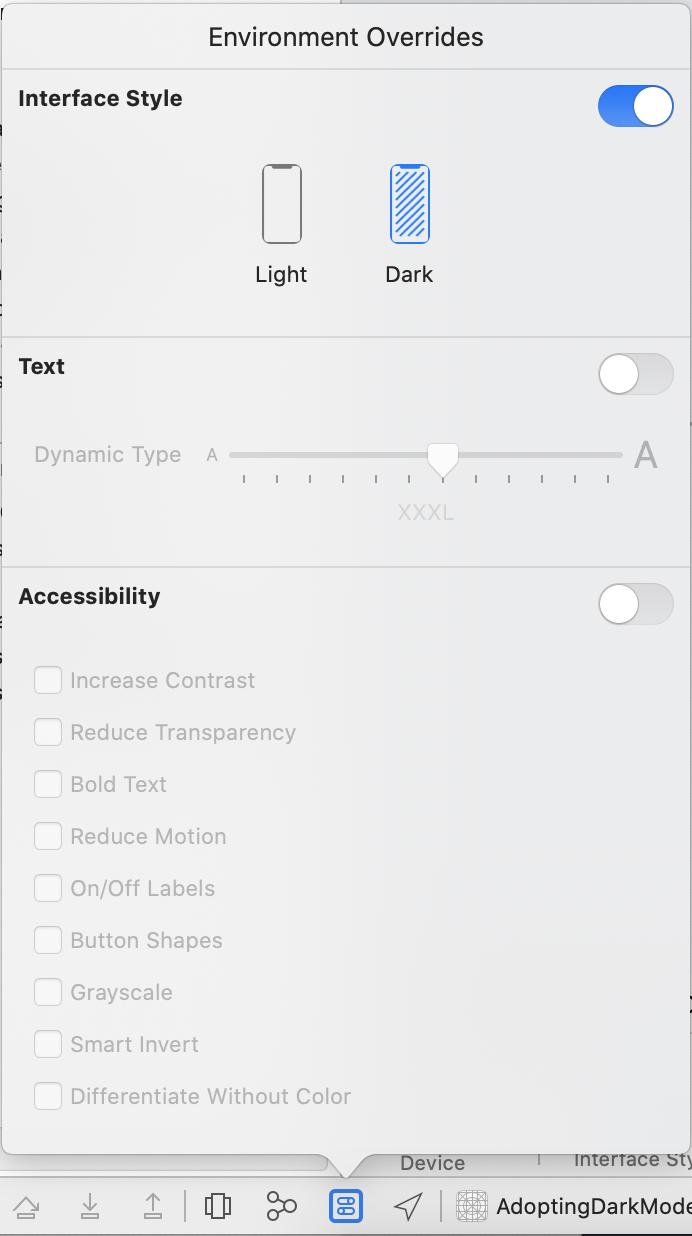Click the Step Over icon in debug bar

(x=26, y=1207)
